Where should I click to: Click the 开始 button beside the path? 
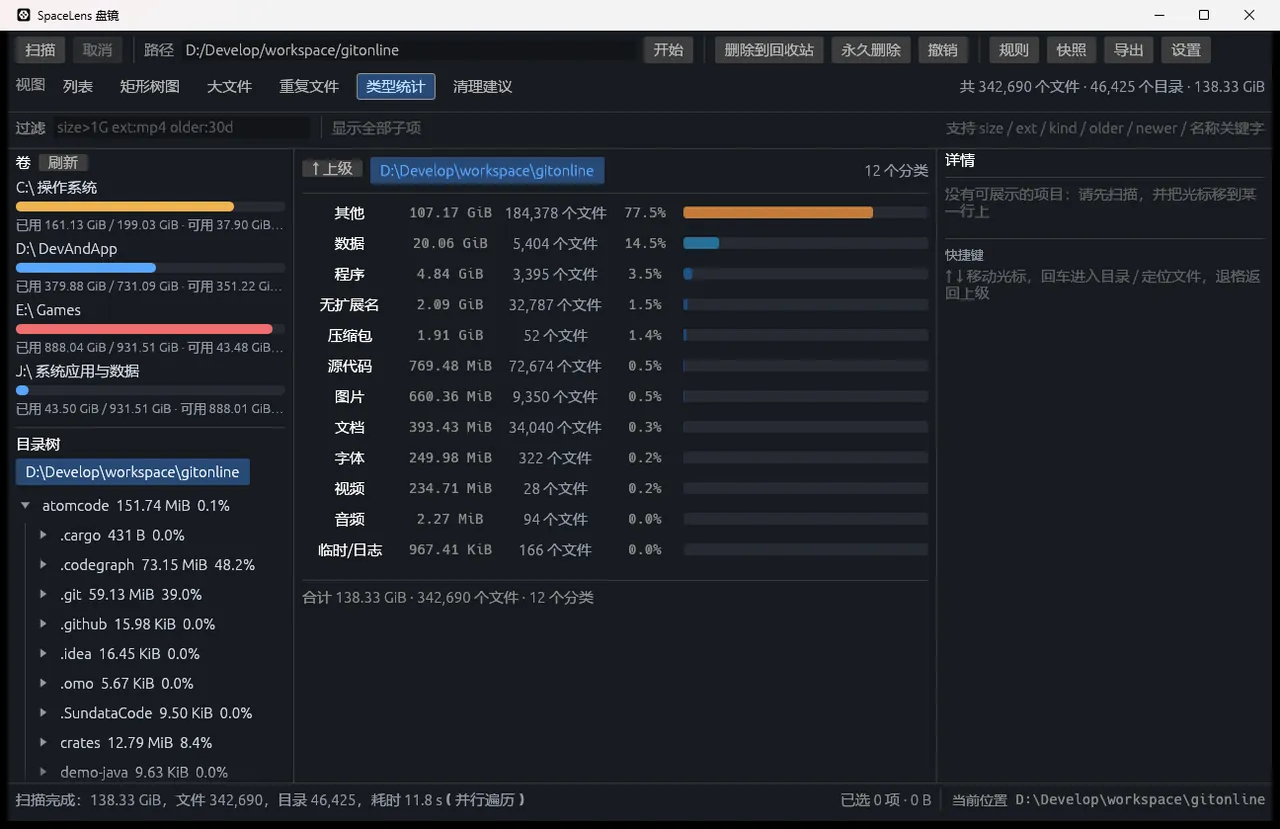point(668,50)
